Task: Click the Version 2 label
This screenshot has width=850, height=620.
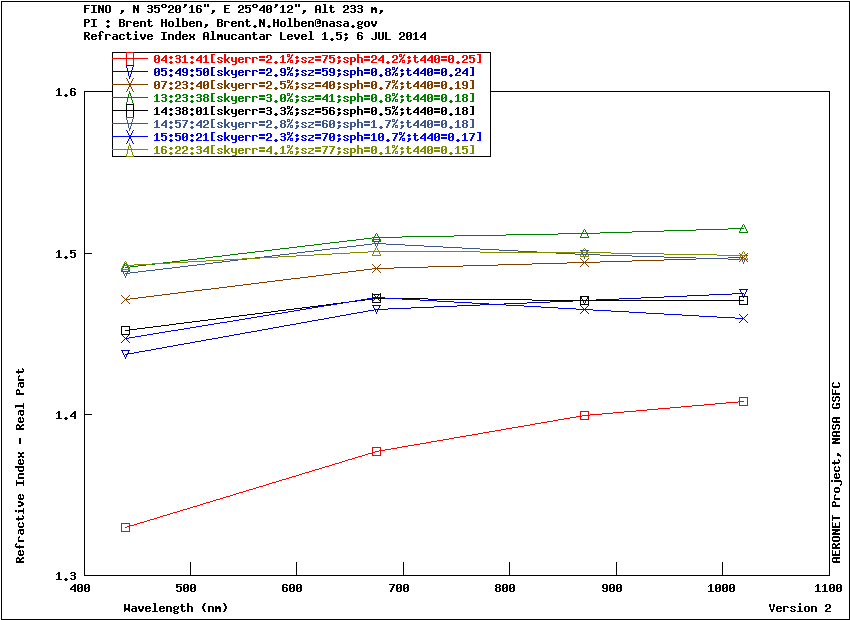Action: pyautogui.click(x=799, y=608)
